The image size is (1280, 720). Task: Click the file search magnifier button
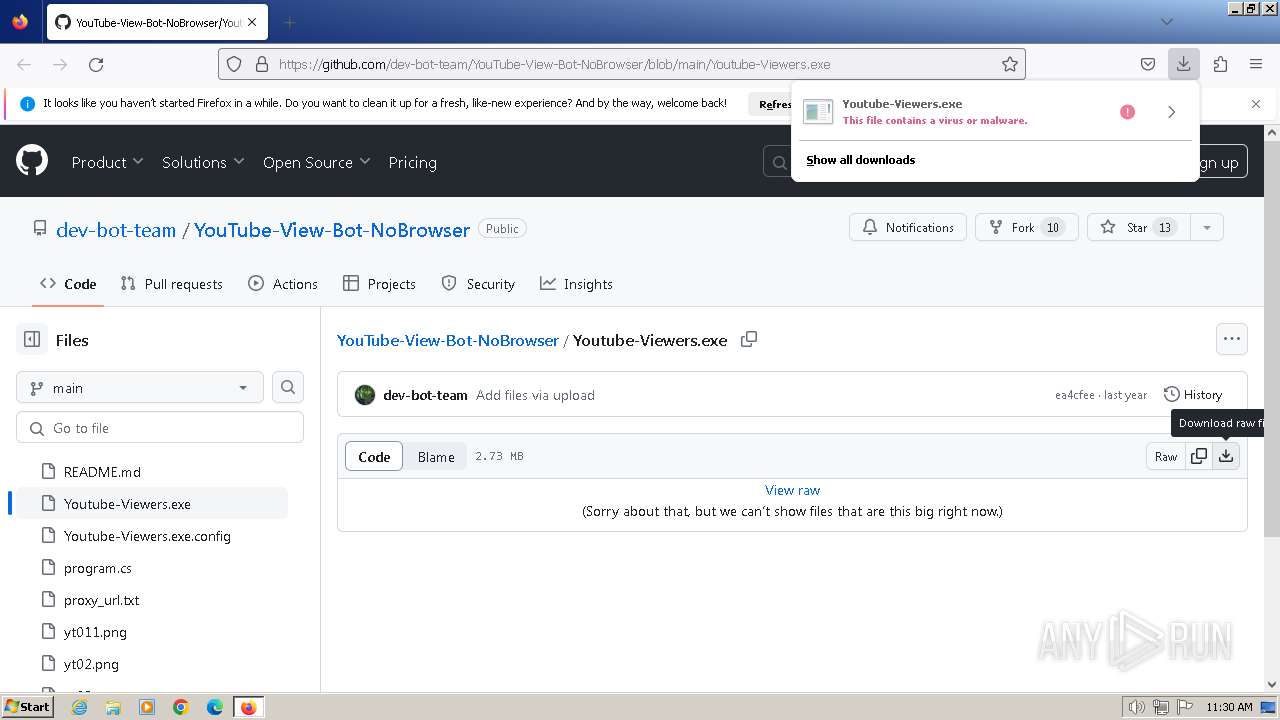click(288, 387)
